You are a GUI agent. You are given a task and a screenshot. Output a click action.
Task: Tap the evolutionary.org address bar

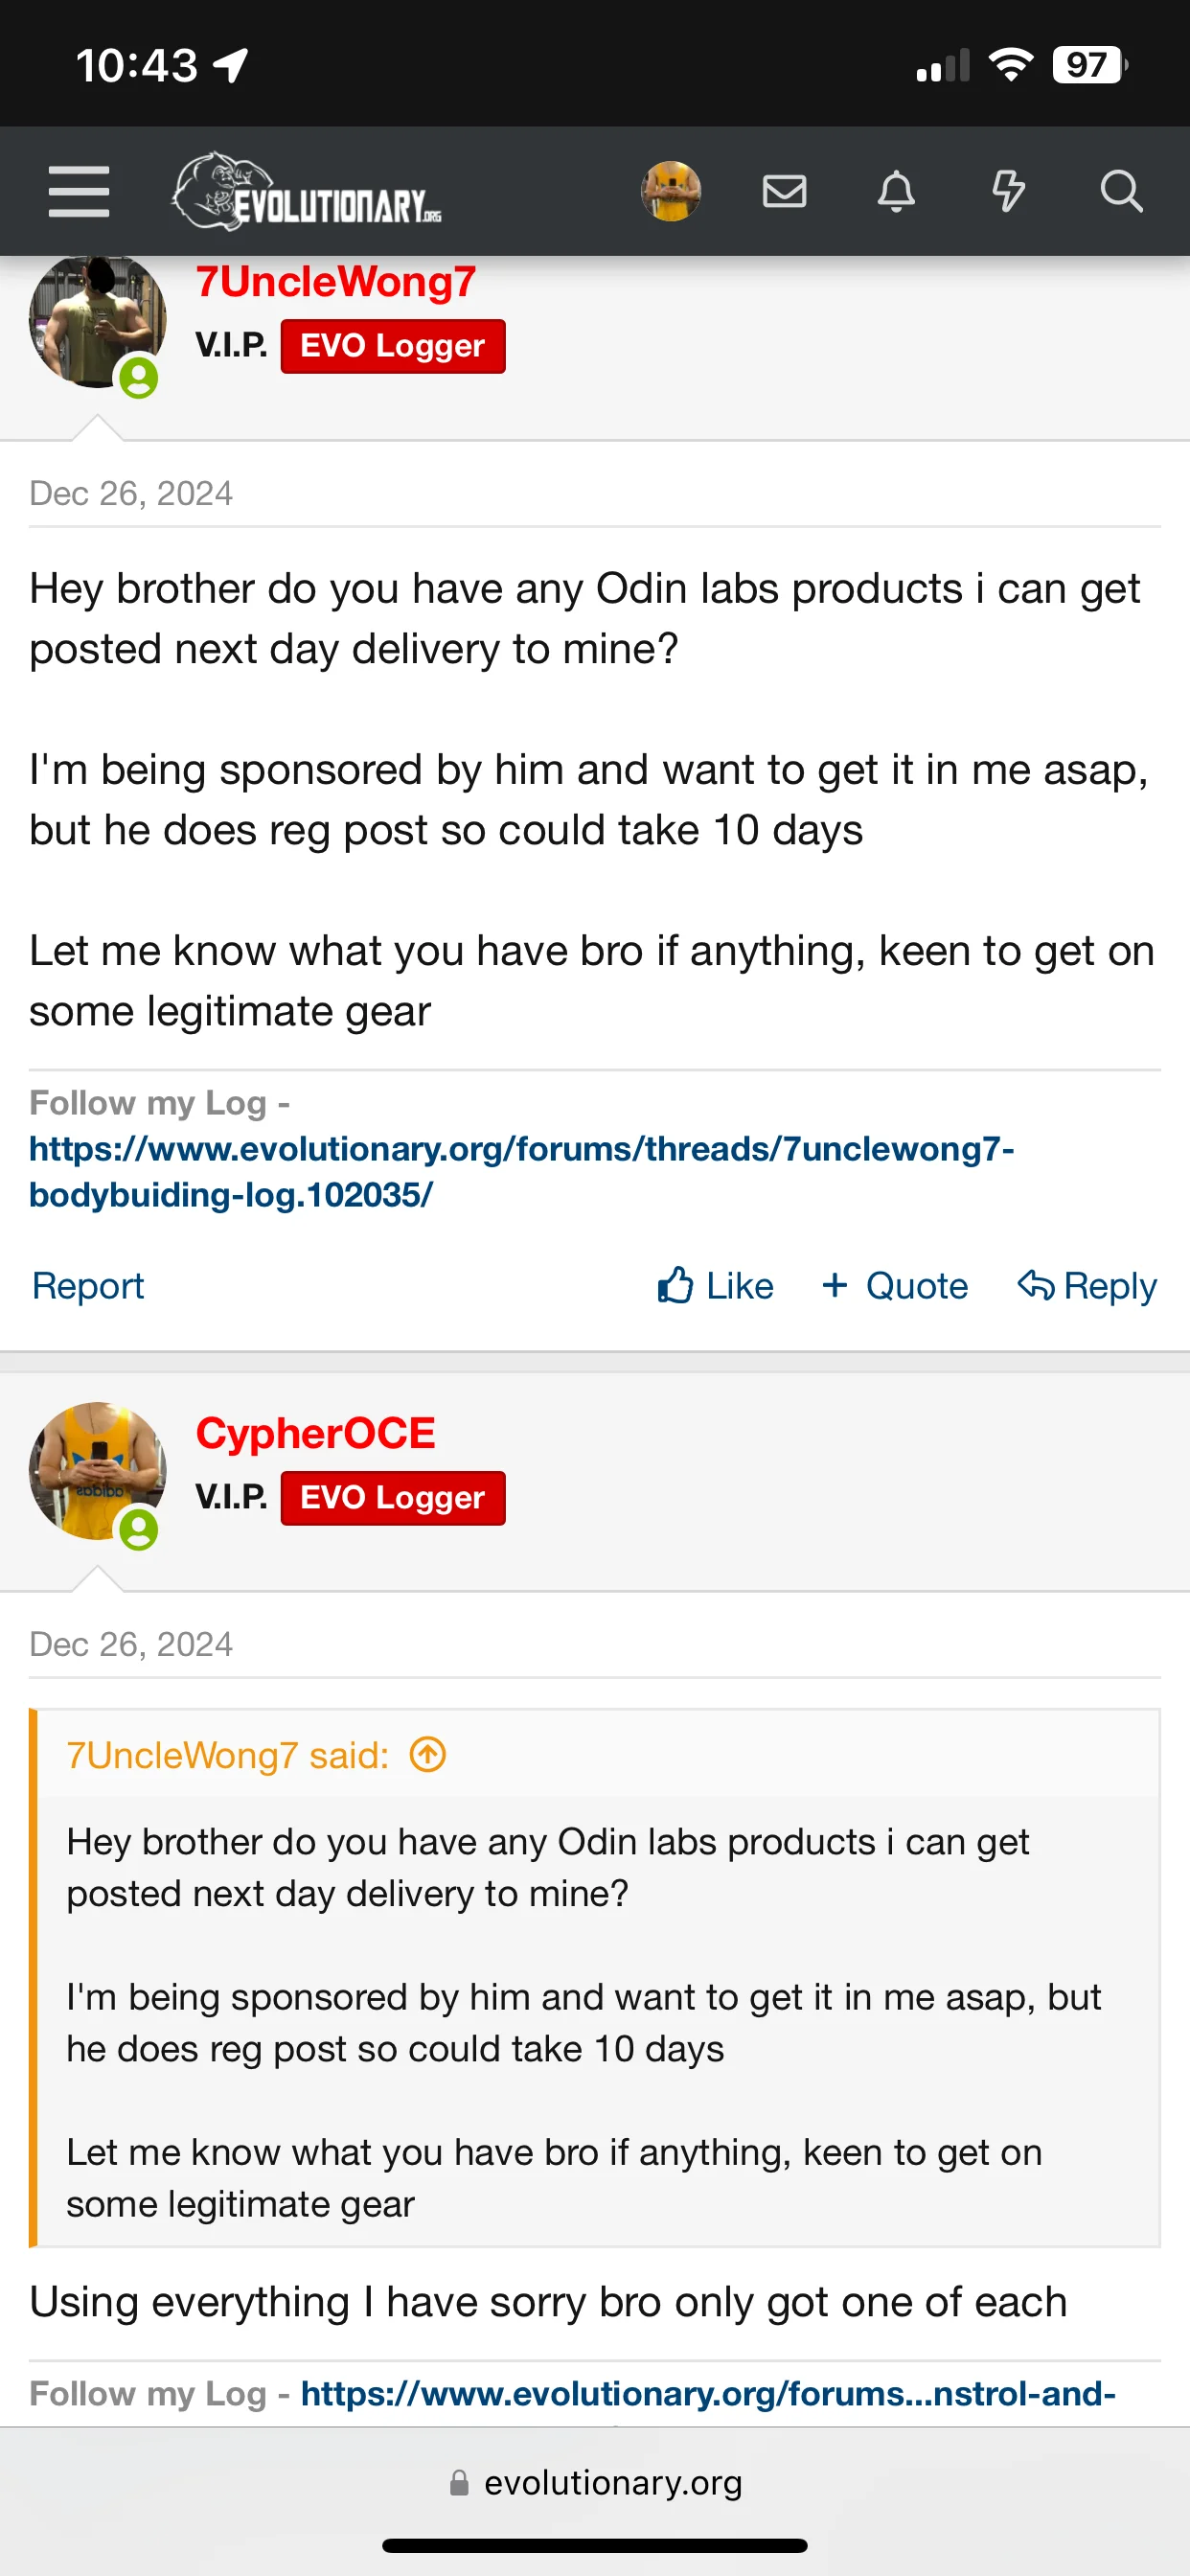[x=597, y=2482]
